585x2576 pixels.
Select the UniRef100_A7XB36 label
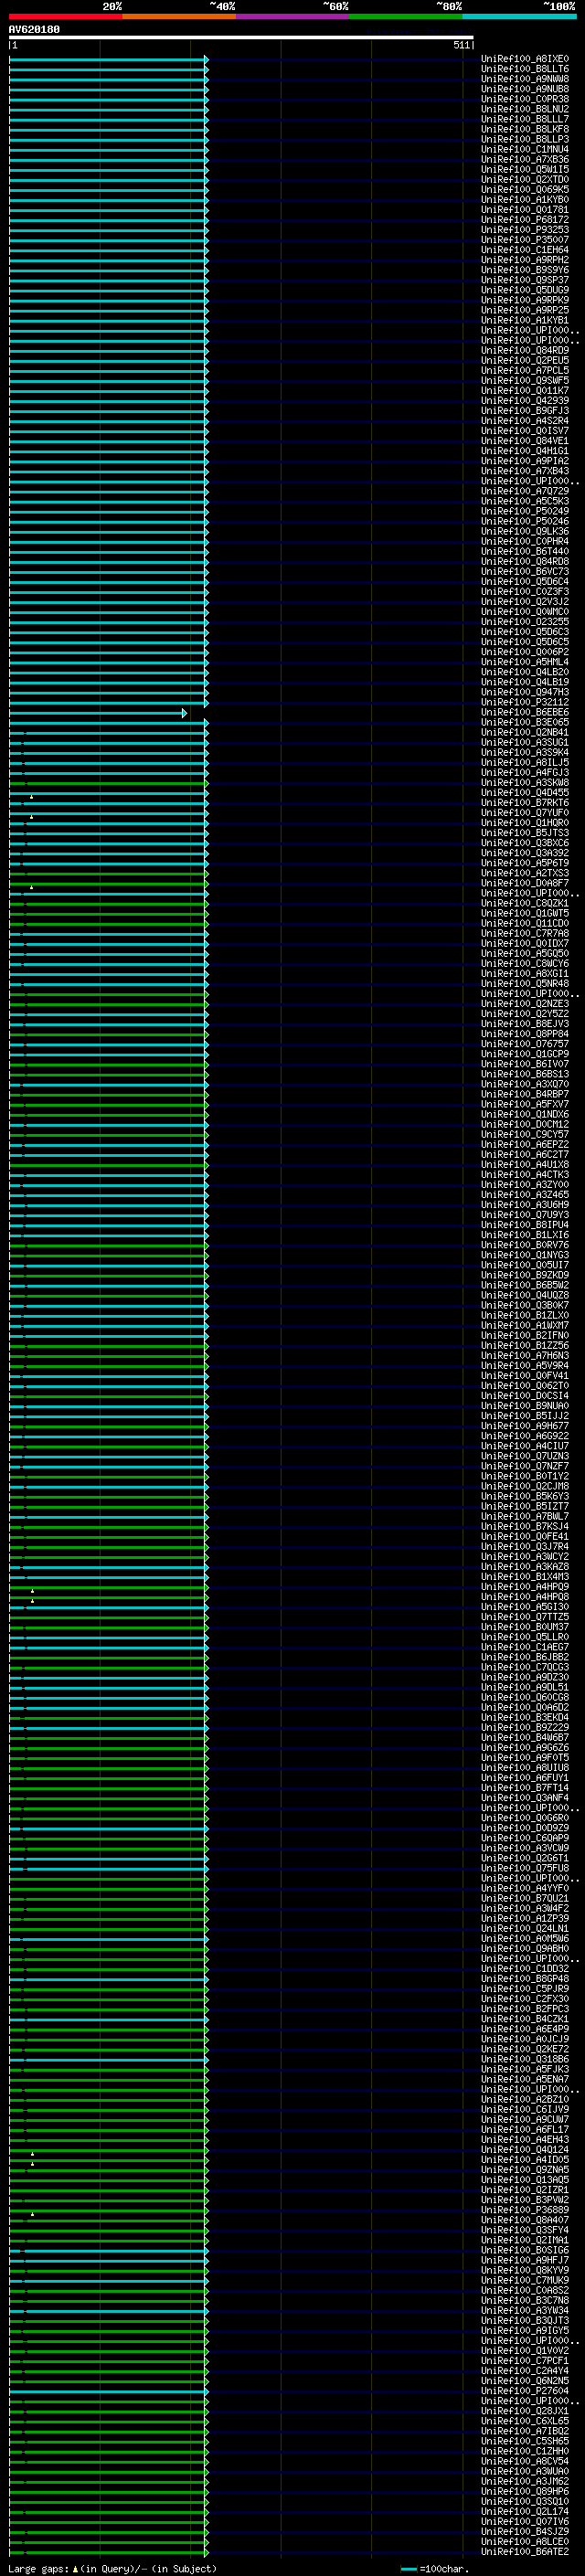pos(525,160)
